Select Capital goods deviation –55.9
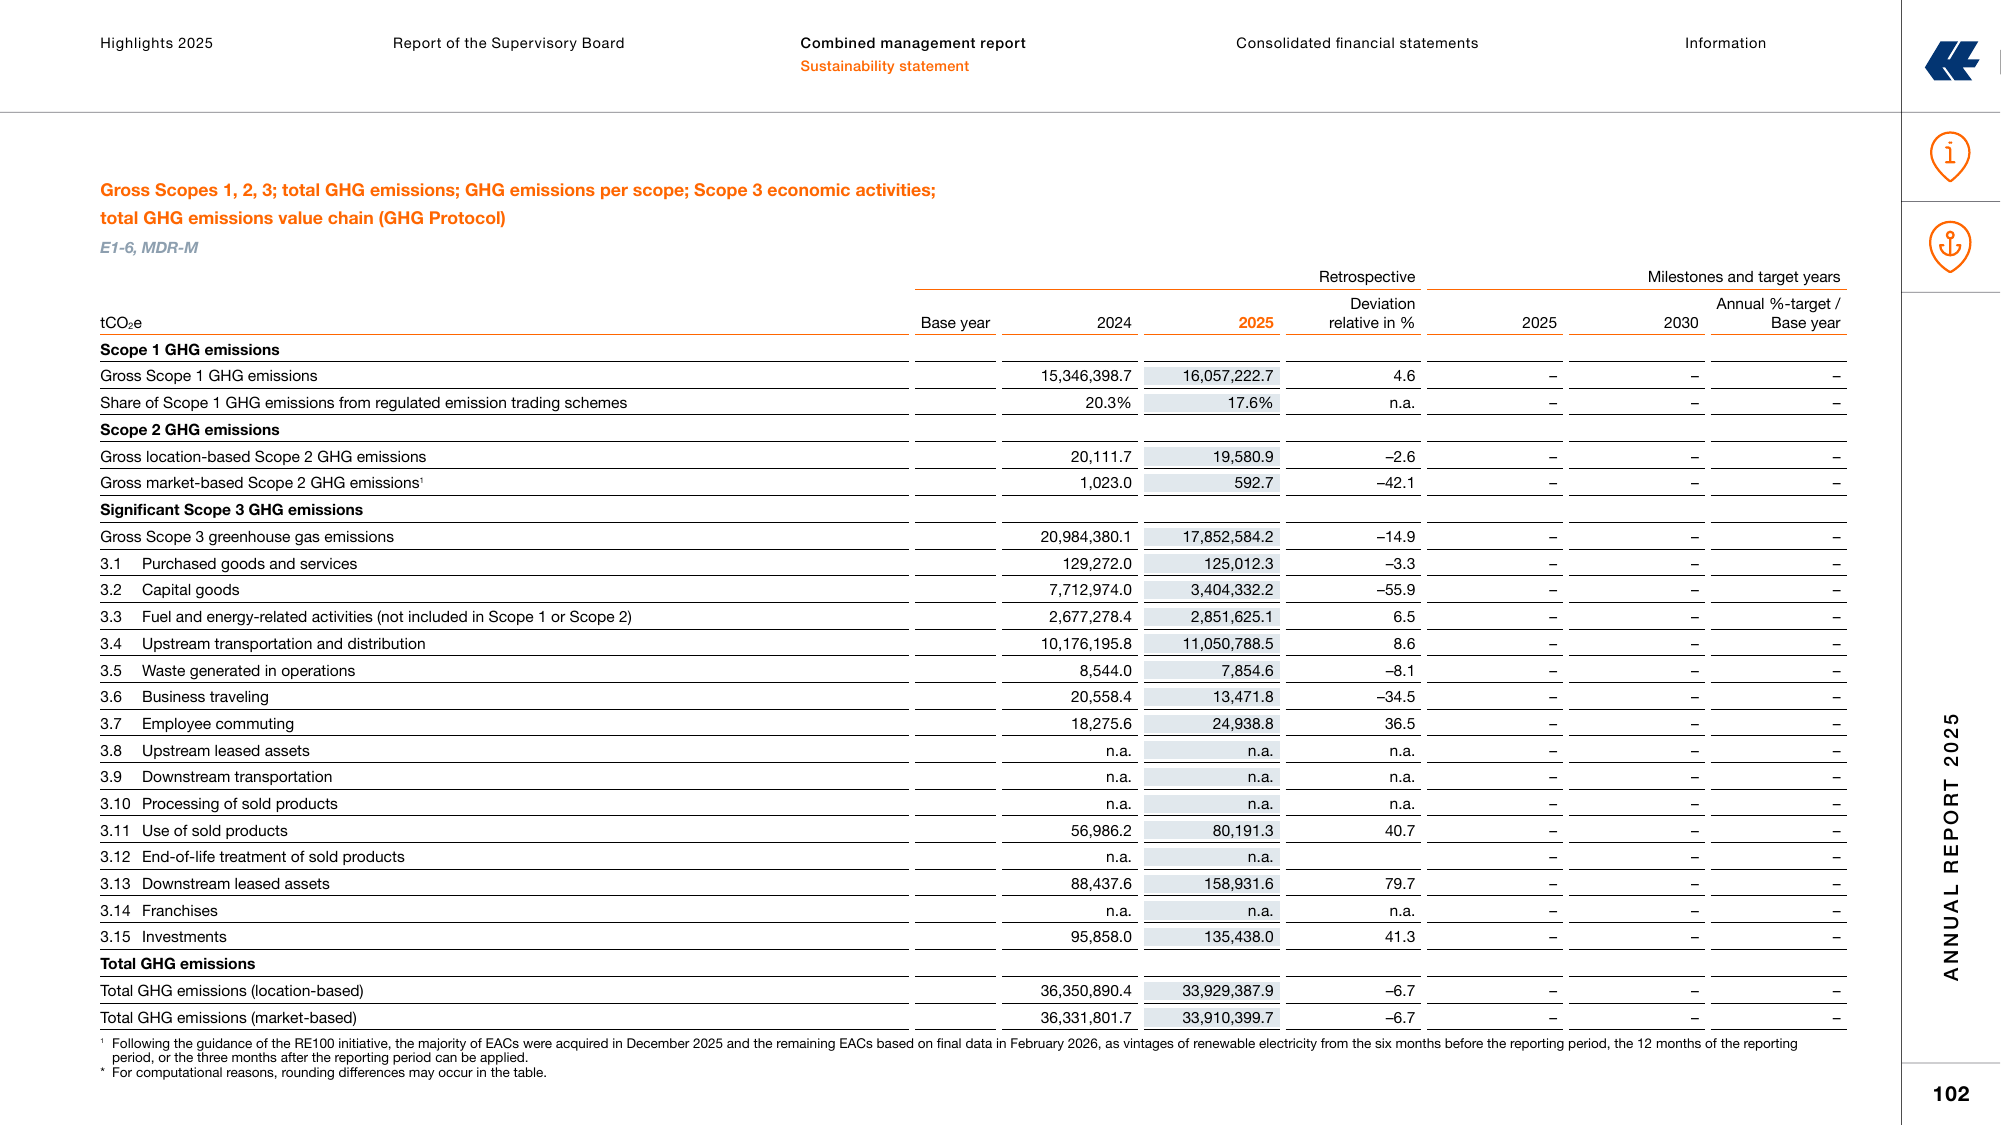The width and height of the screenshot is (2001, 1125). (x=1396, y=590)
